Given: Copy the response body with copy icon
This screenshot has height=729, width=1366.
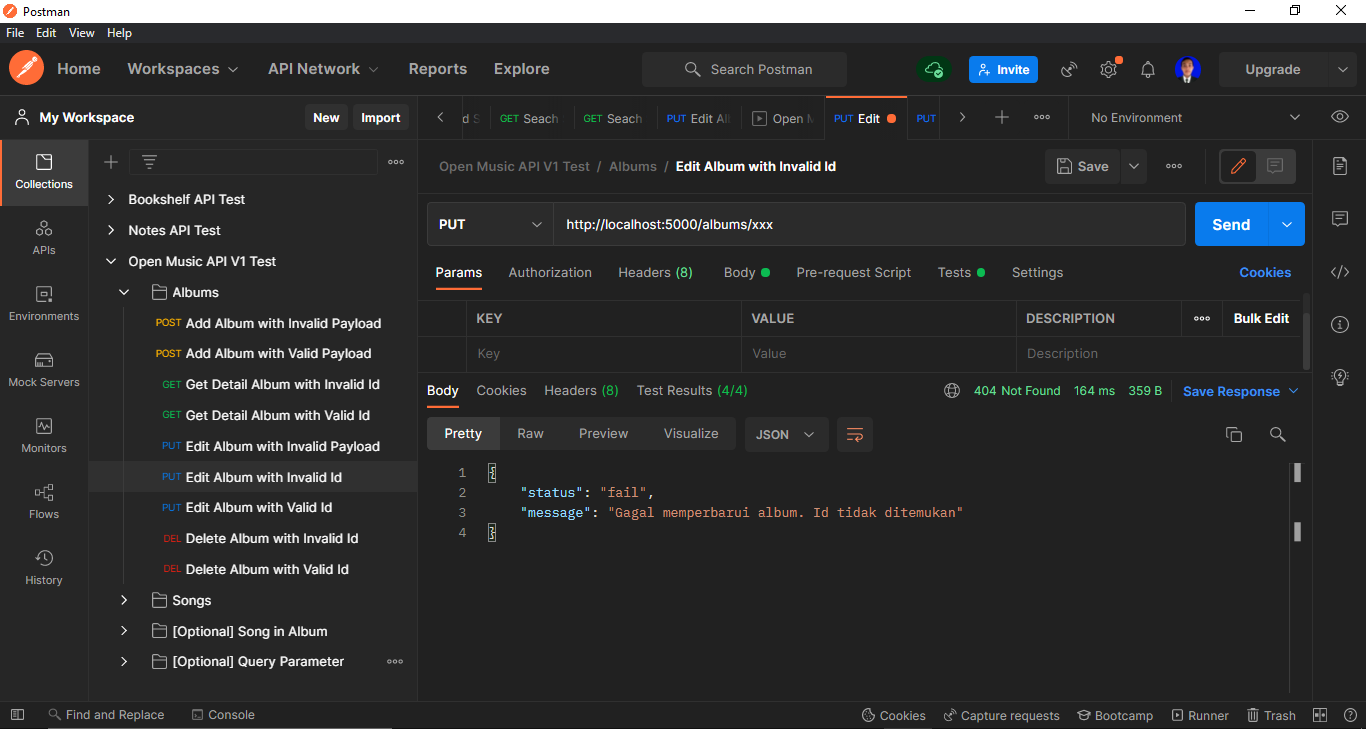Looking at the screenshot, I should (x=1234, y=434).
